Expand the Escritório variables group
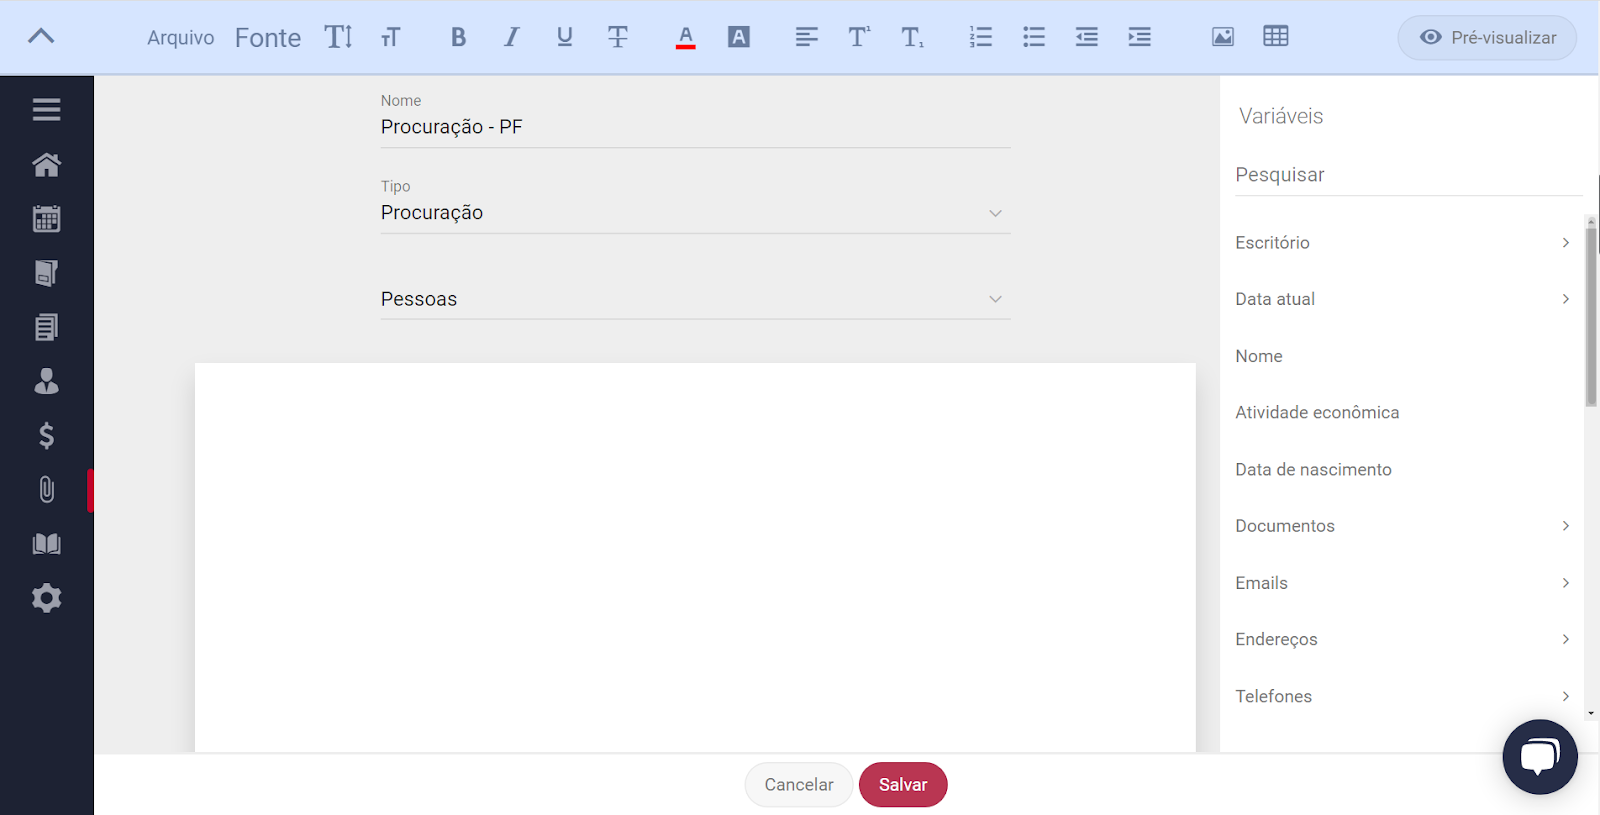The image size is (1600, 815). click(x=1402, y=243)
